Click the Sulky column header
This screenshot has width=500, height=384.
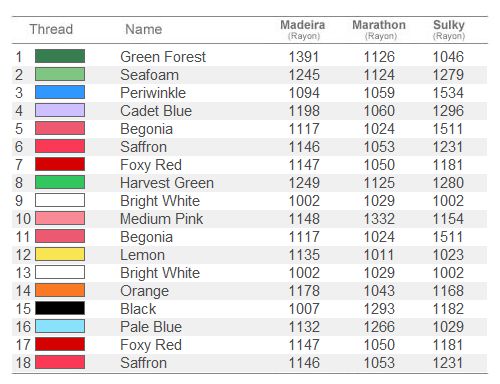(449, 29)
